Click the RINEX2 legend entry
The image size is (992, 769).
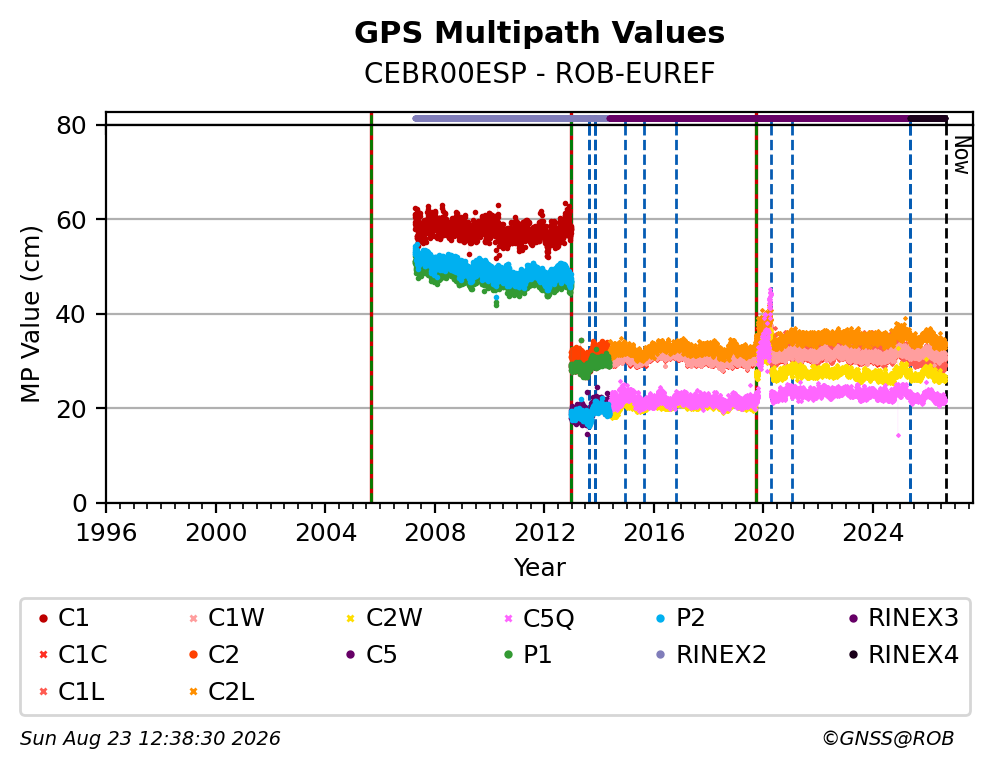click(711, 655)
